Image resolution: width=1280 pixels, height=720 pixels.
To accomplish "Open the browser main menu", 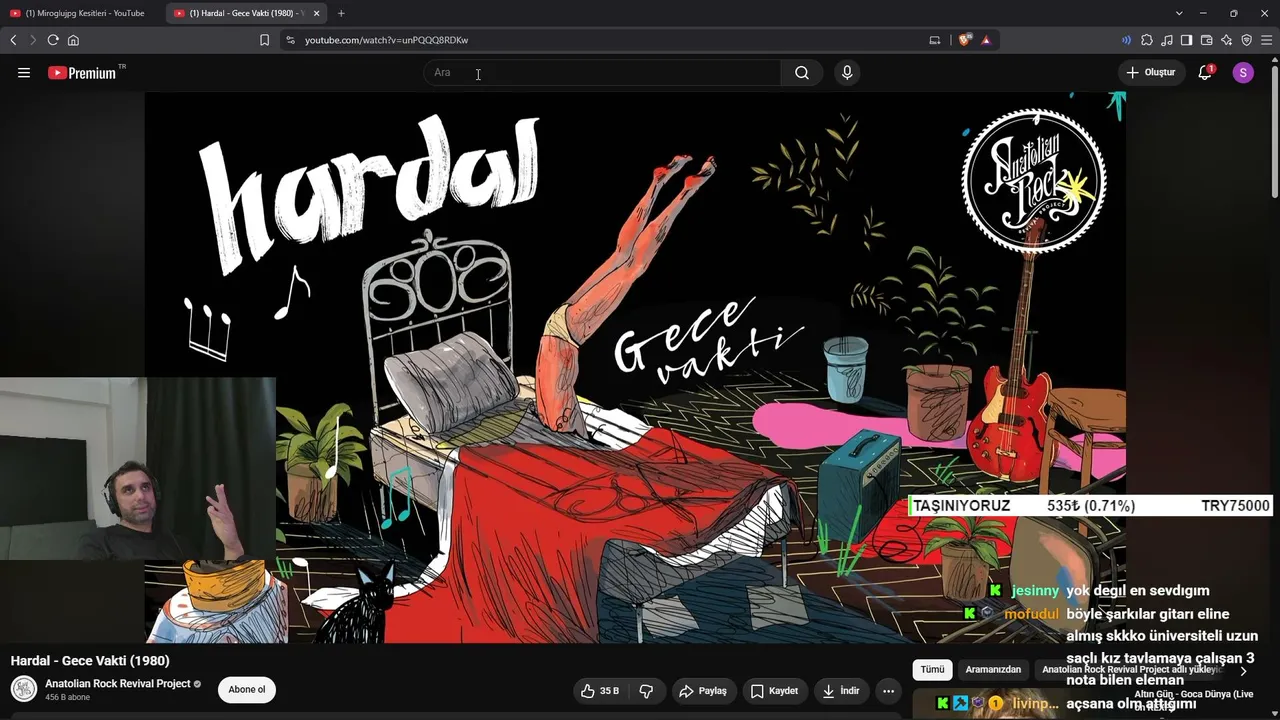I will [x=1267, y=40].
